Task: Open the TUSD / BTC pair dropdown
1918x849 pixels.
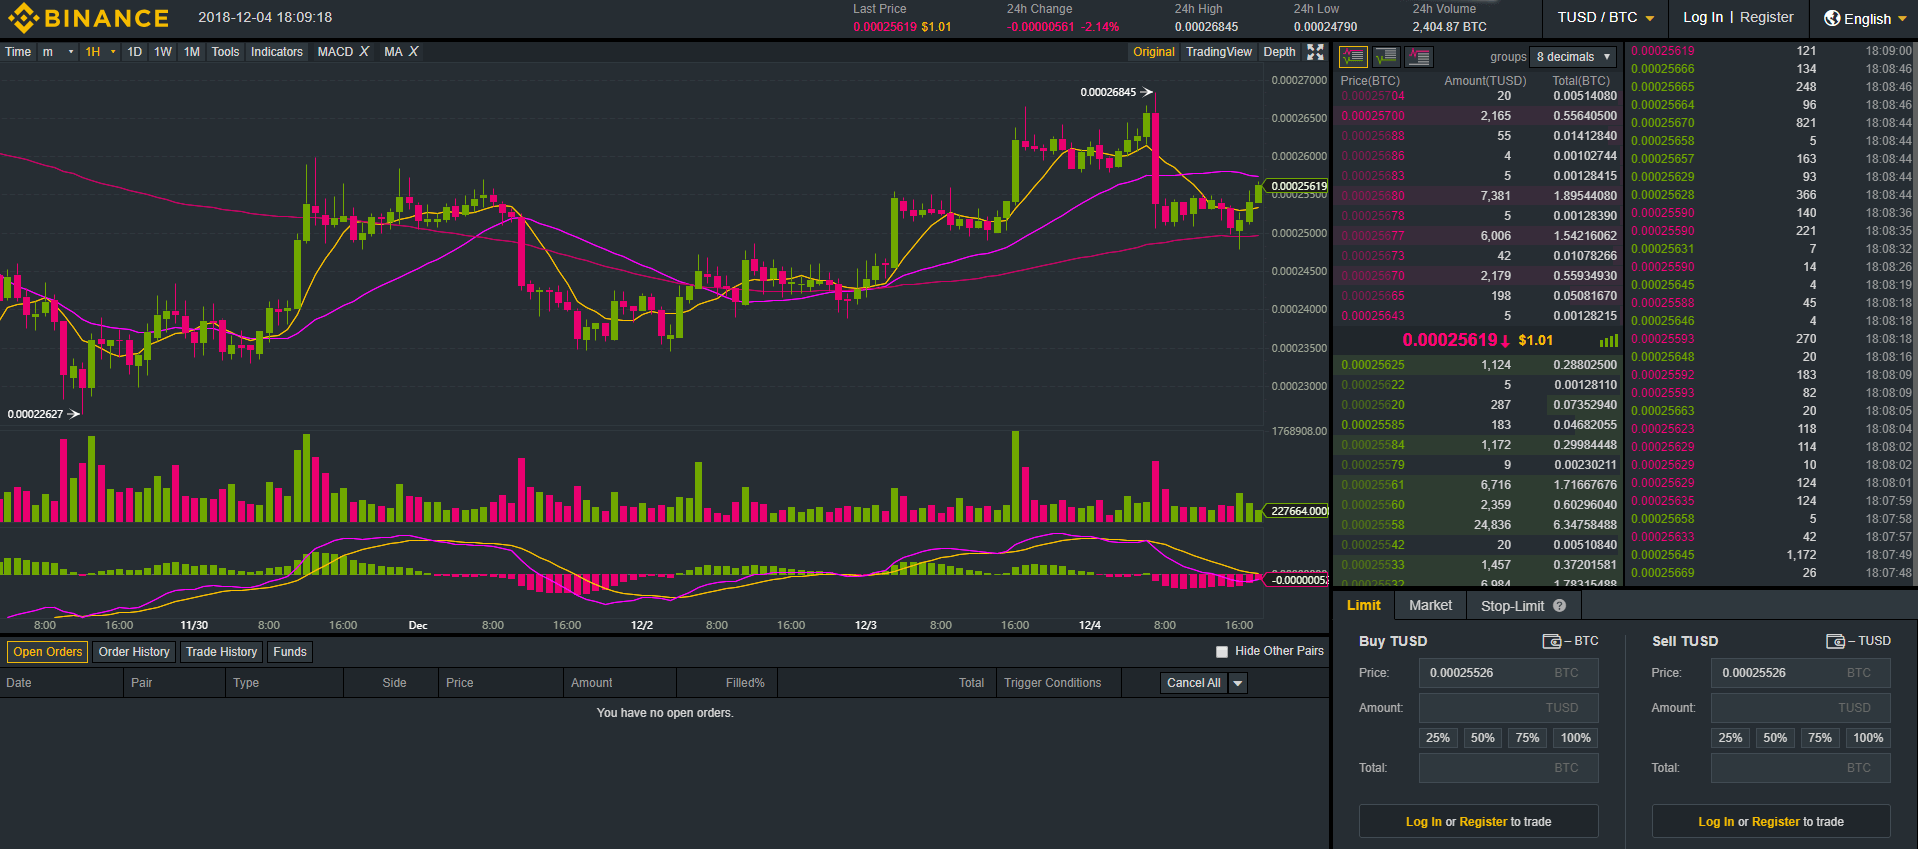Action: (x=1605, y=18)
